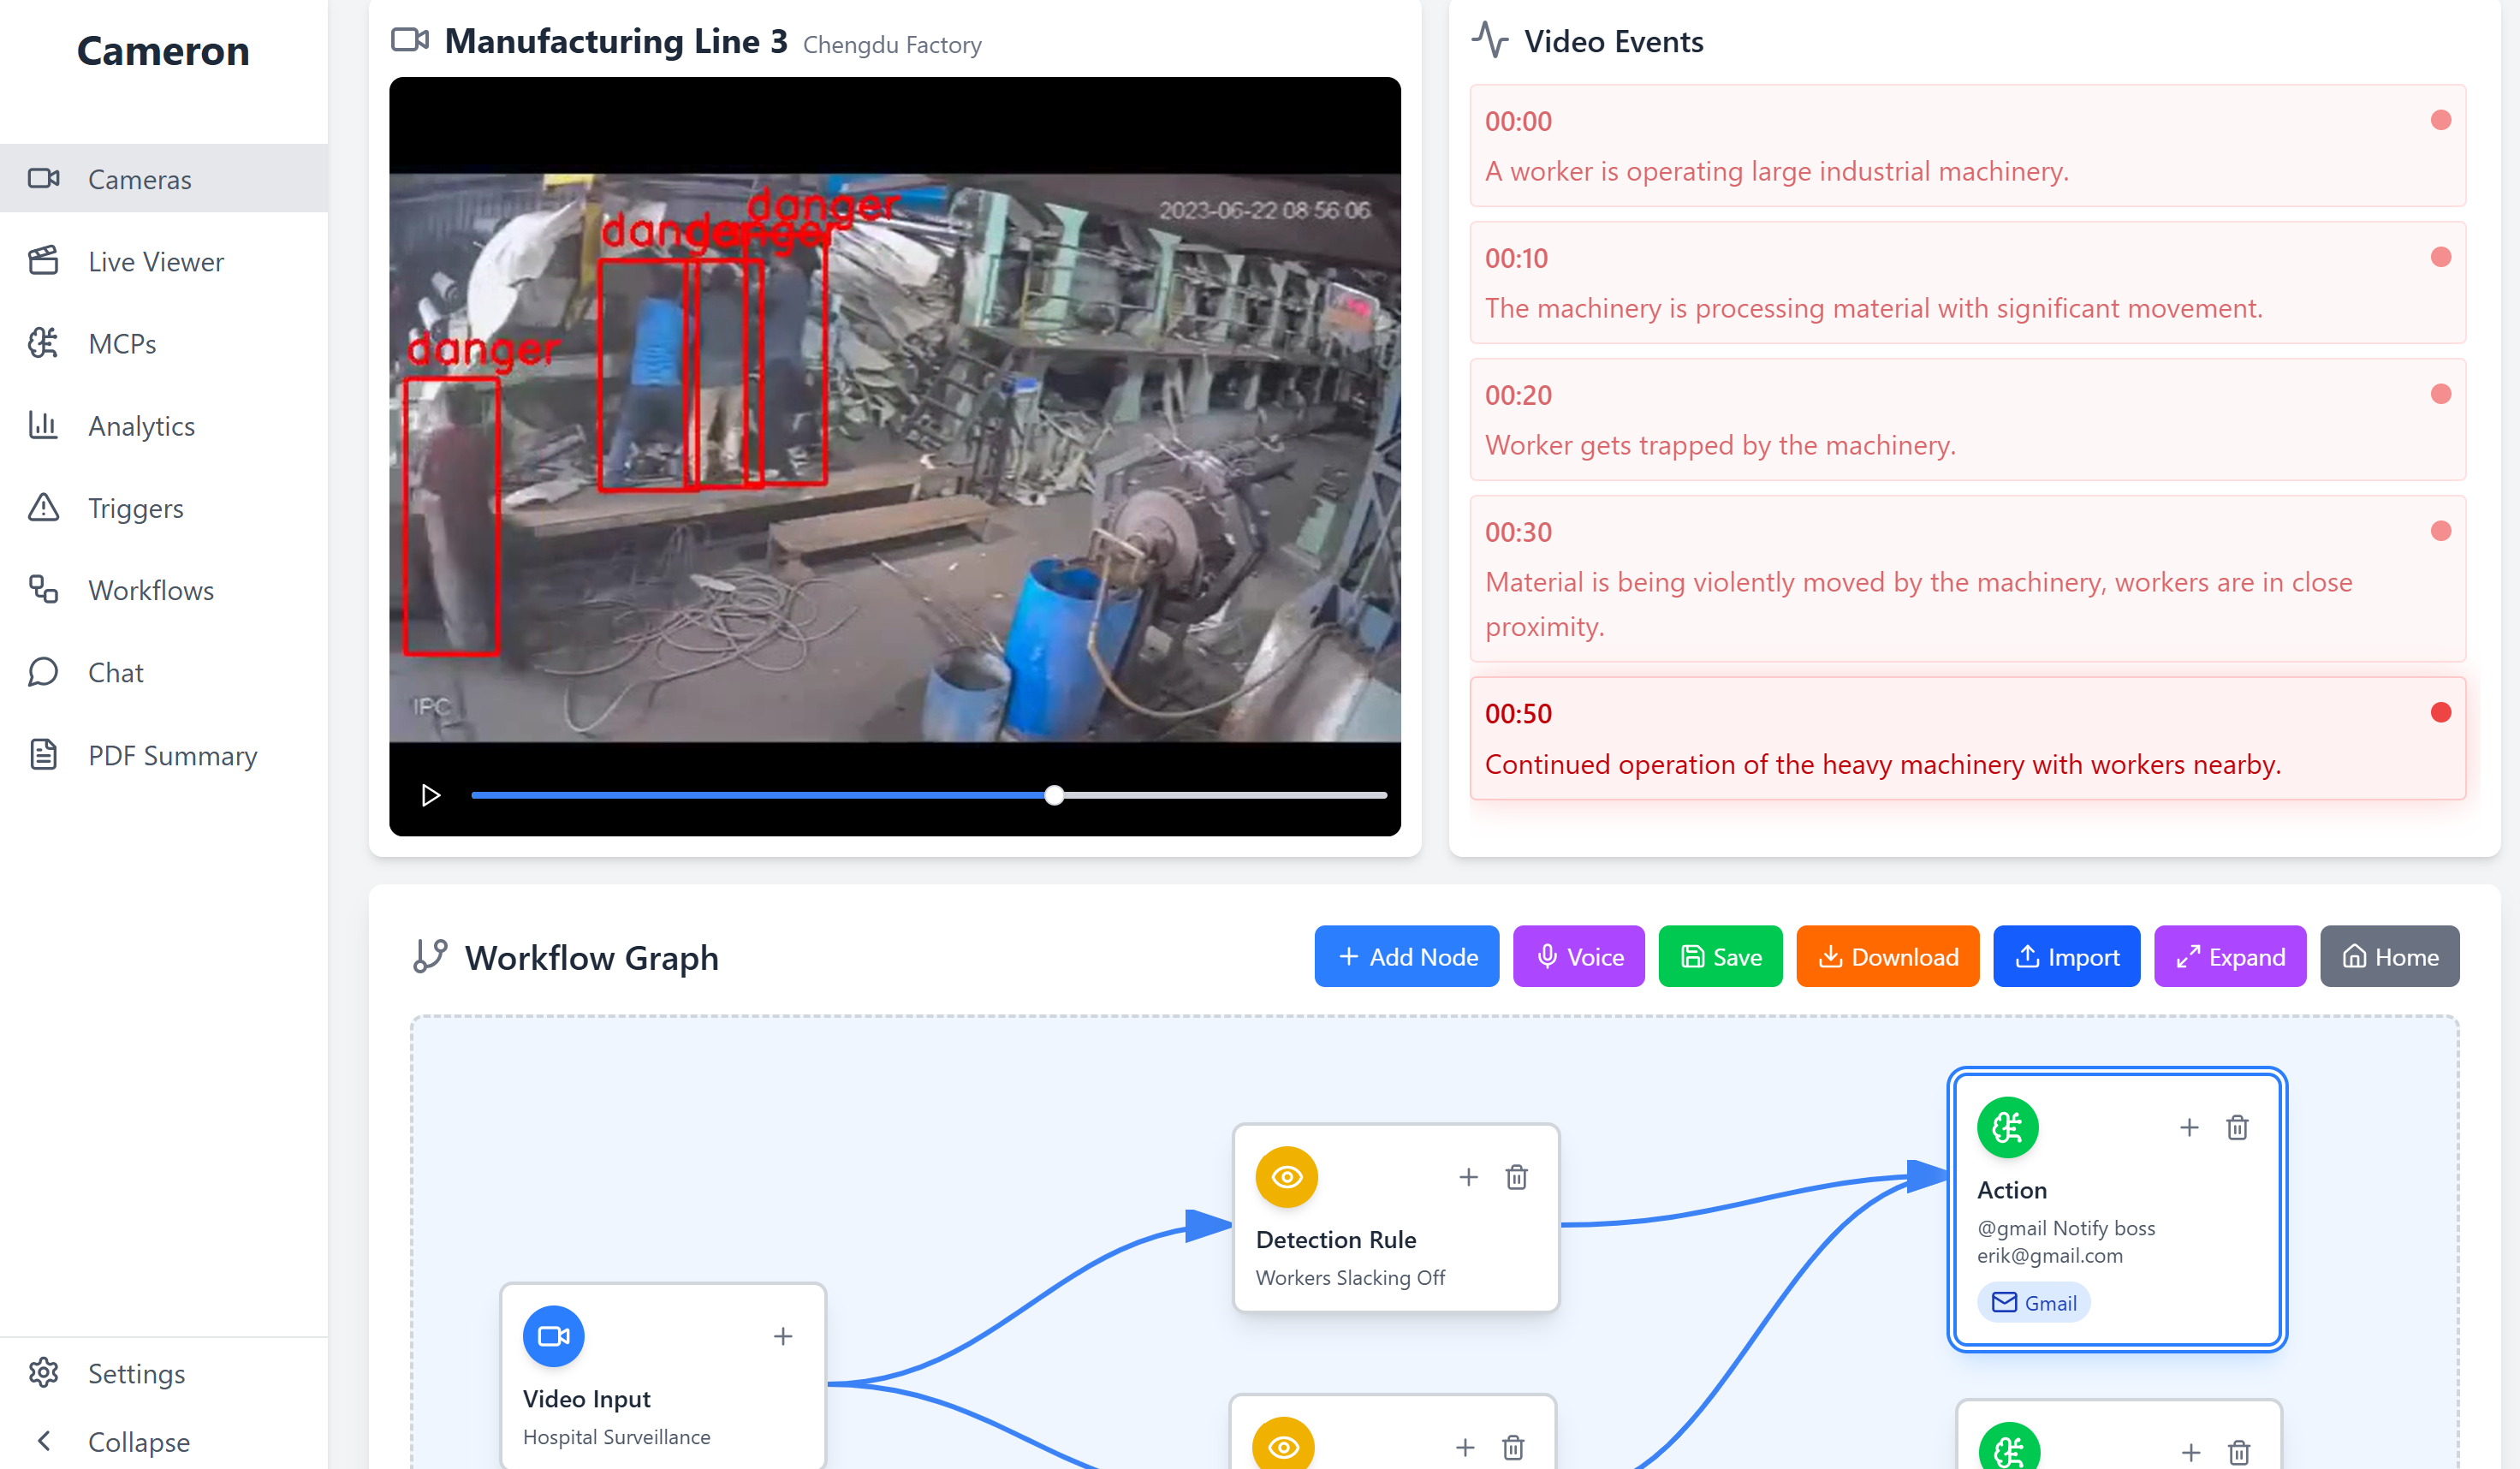This screenshot has height=1469, width=2520.
Task: Click the green Action node icon
Action: point(2007,1128)
